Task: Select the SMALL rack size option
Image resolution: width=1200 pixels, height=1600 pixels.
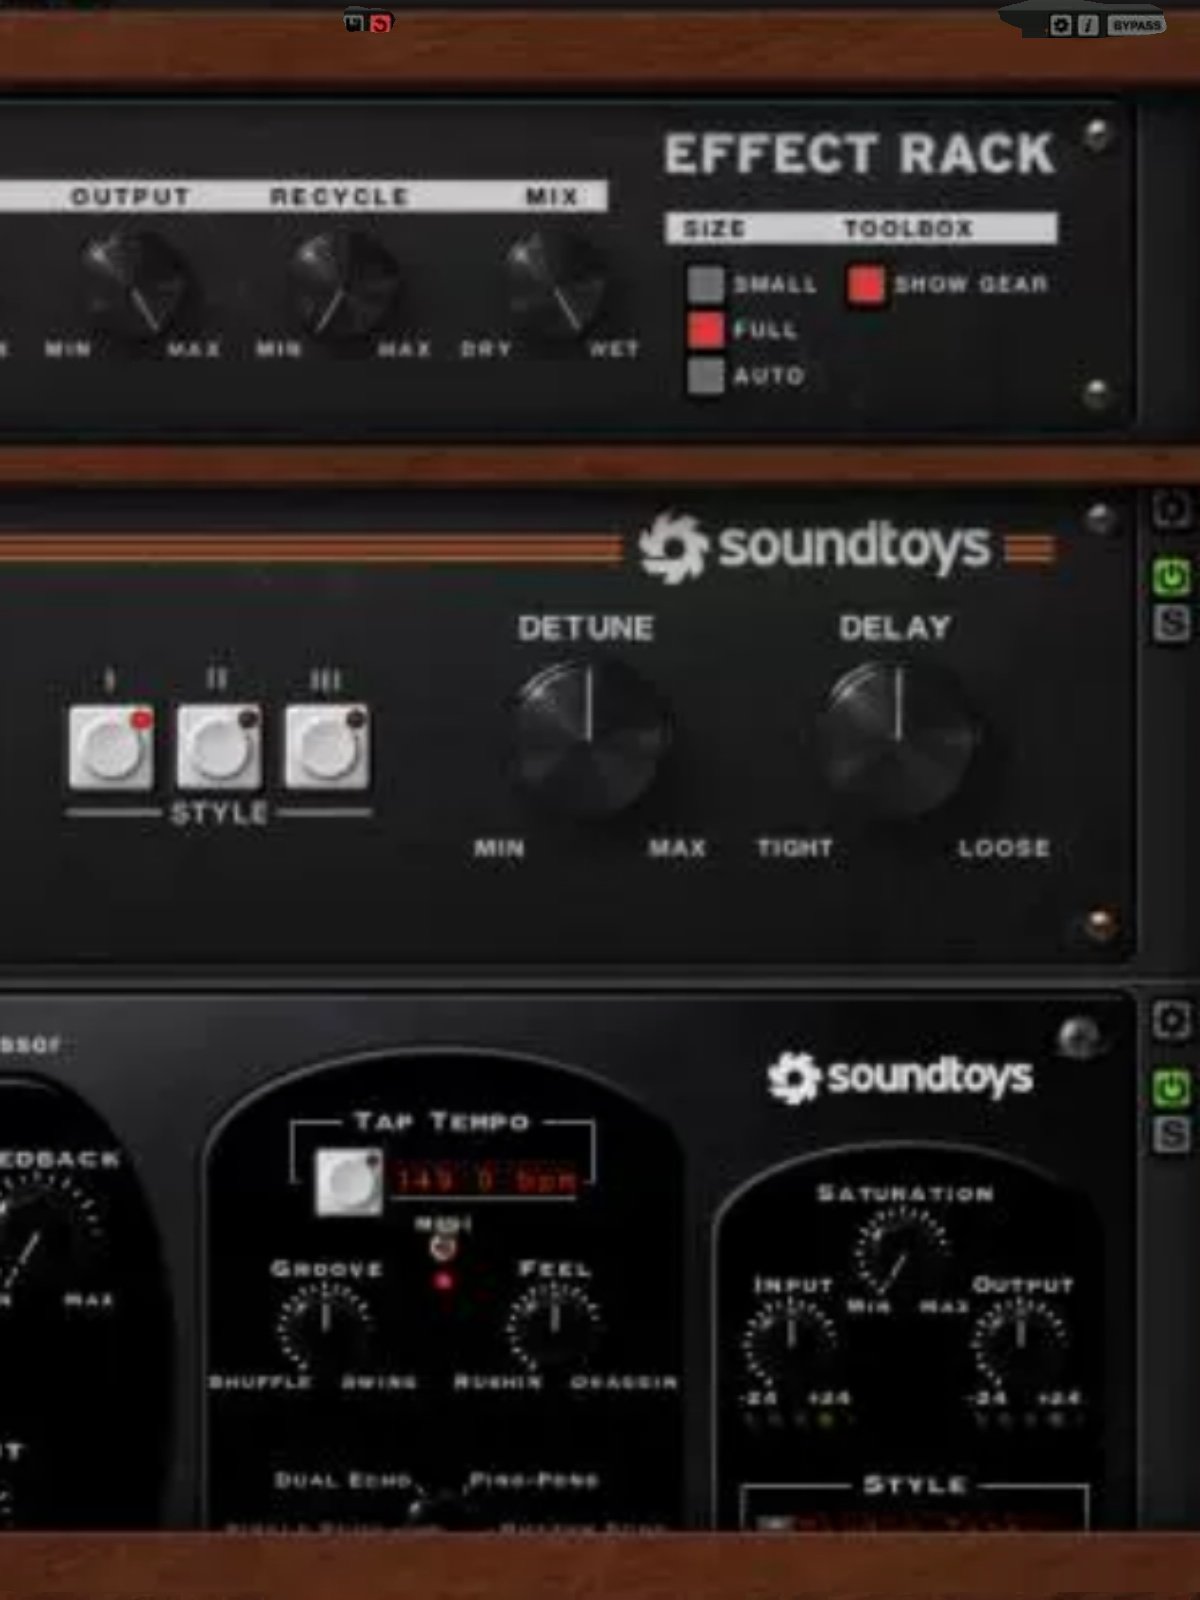Action: [706, 284]
